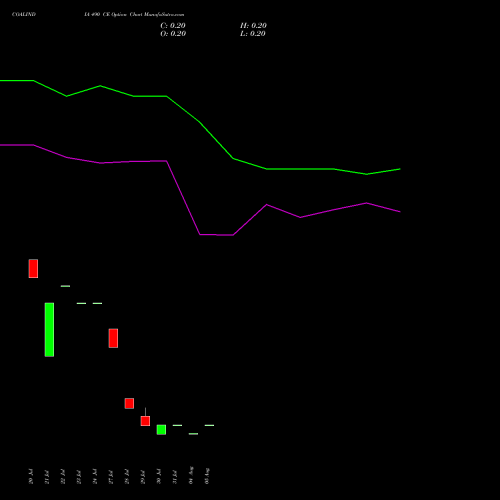Click the '27 Jul' date axis label
The width and height of the screenshot is (500, 500).
click(111, 477)
